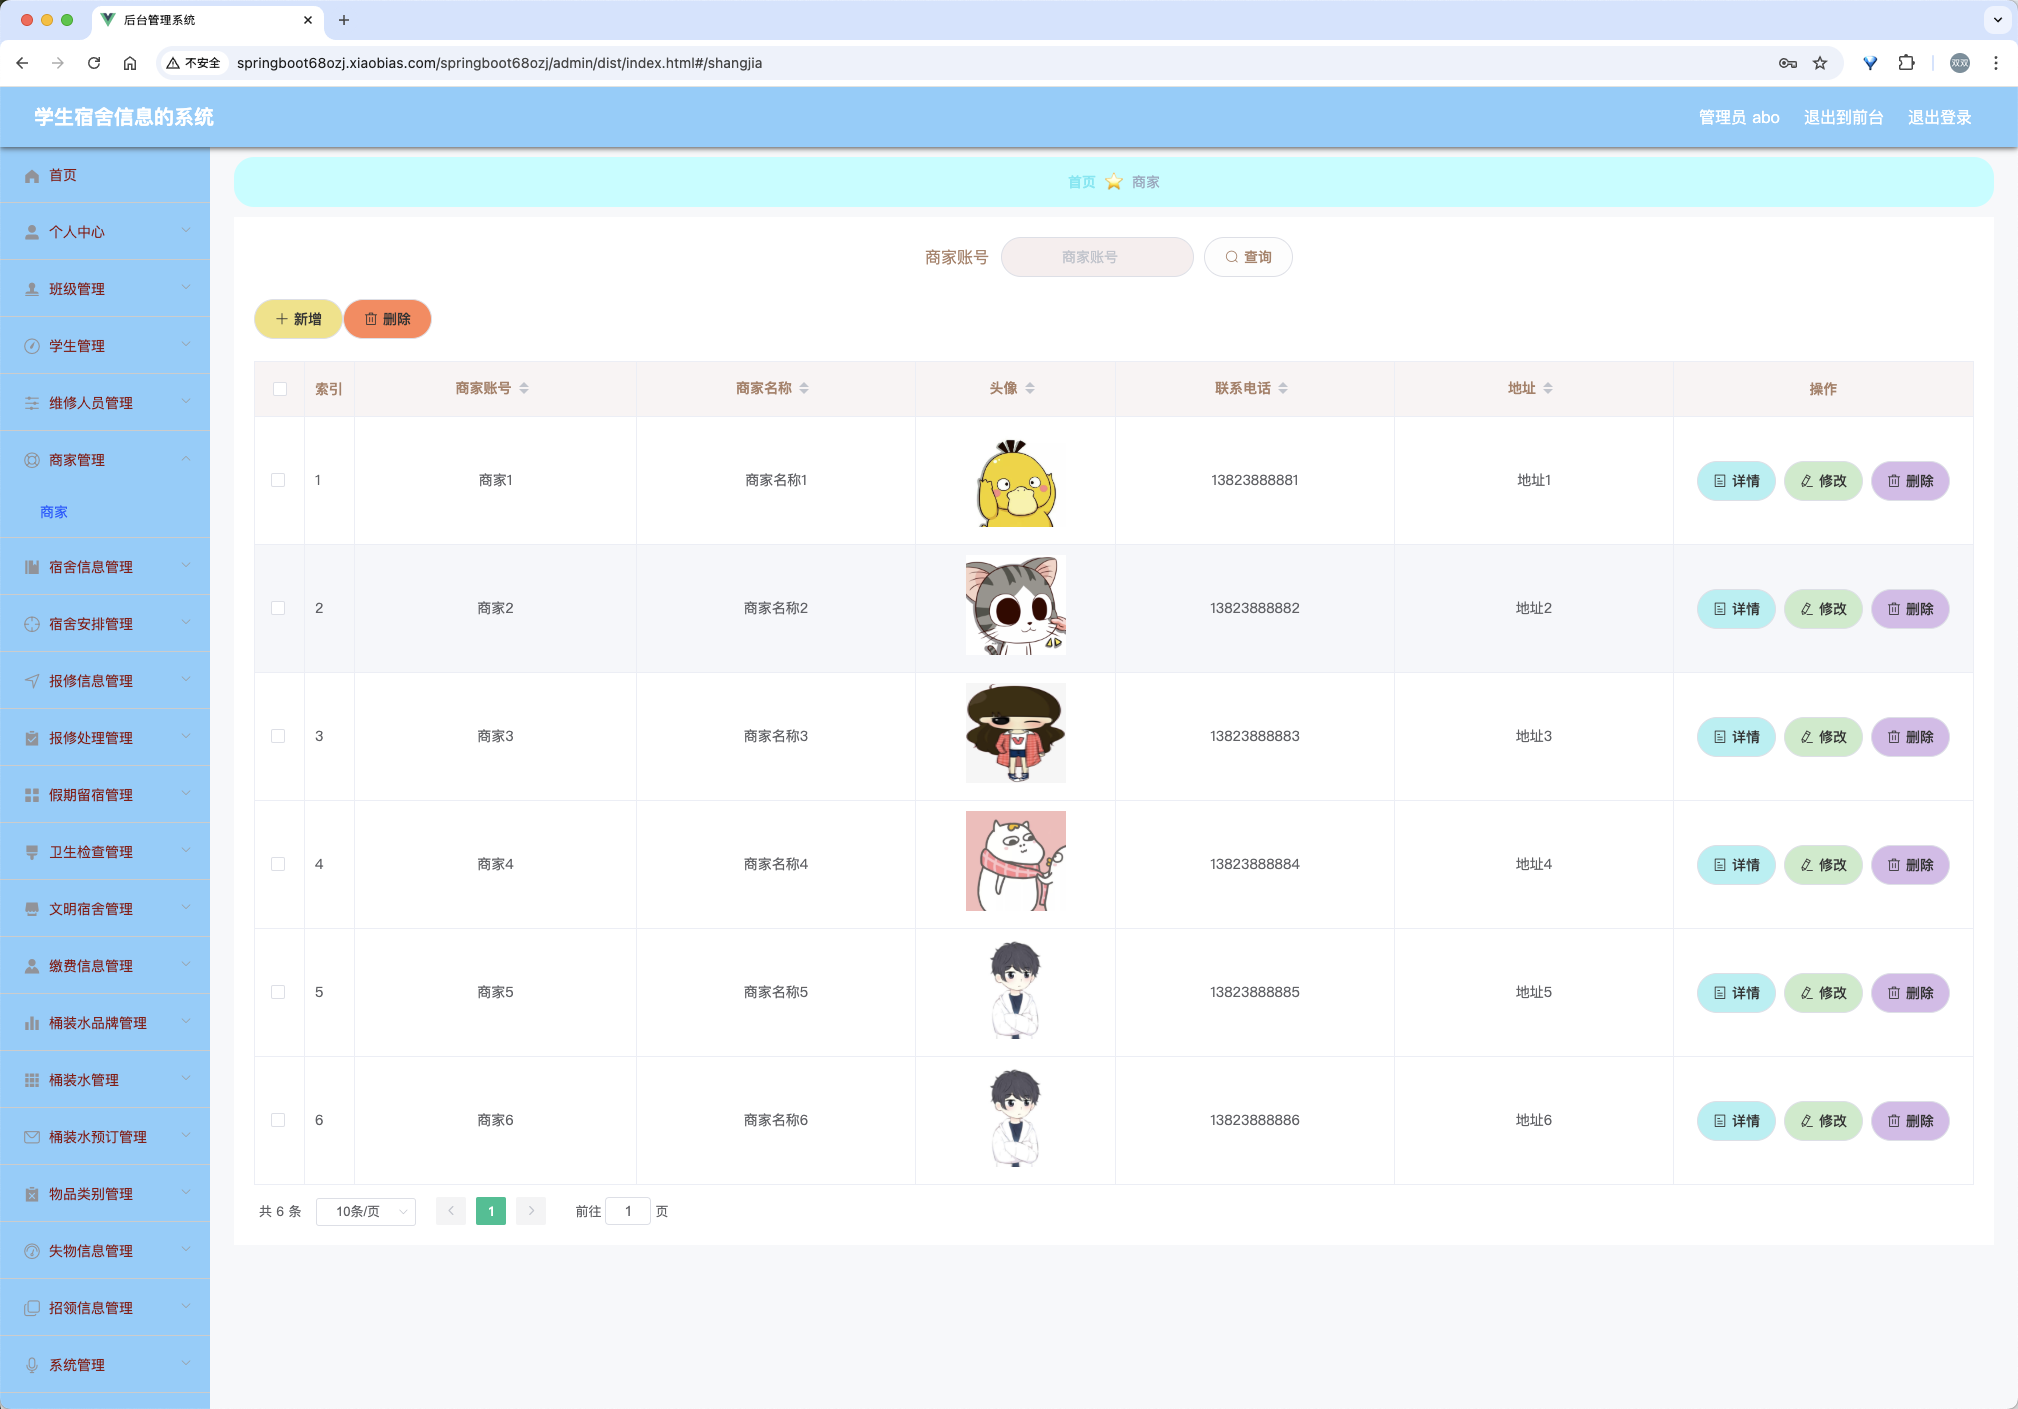
Task: Click the 报修信息管理 paper-plane icon
Action: (x=32, y=682)
